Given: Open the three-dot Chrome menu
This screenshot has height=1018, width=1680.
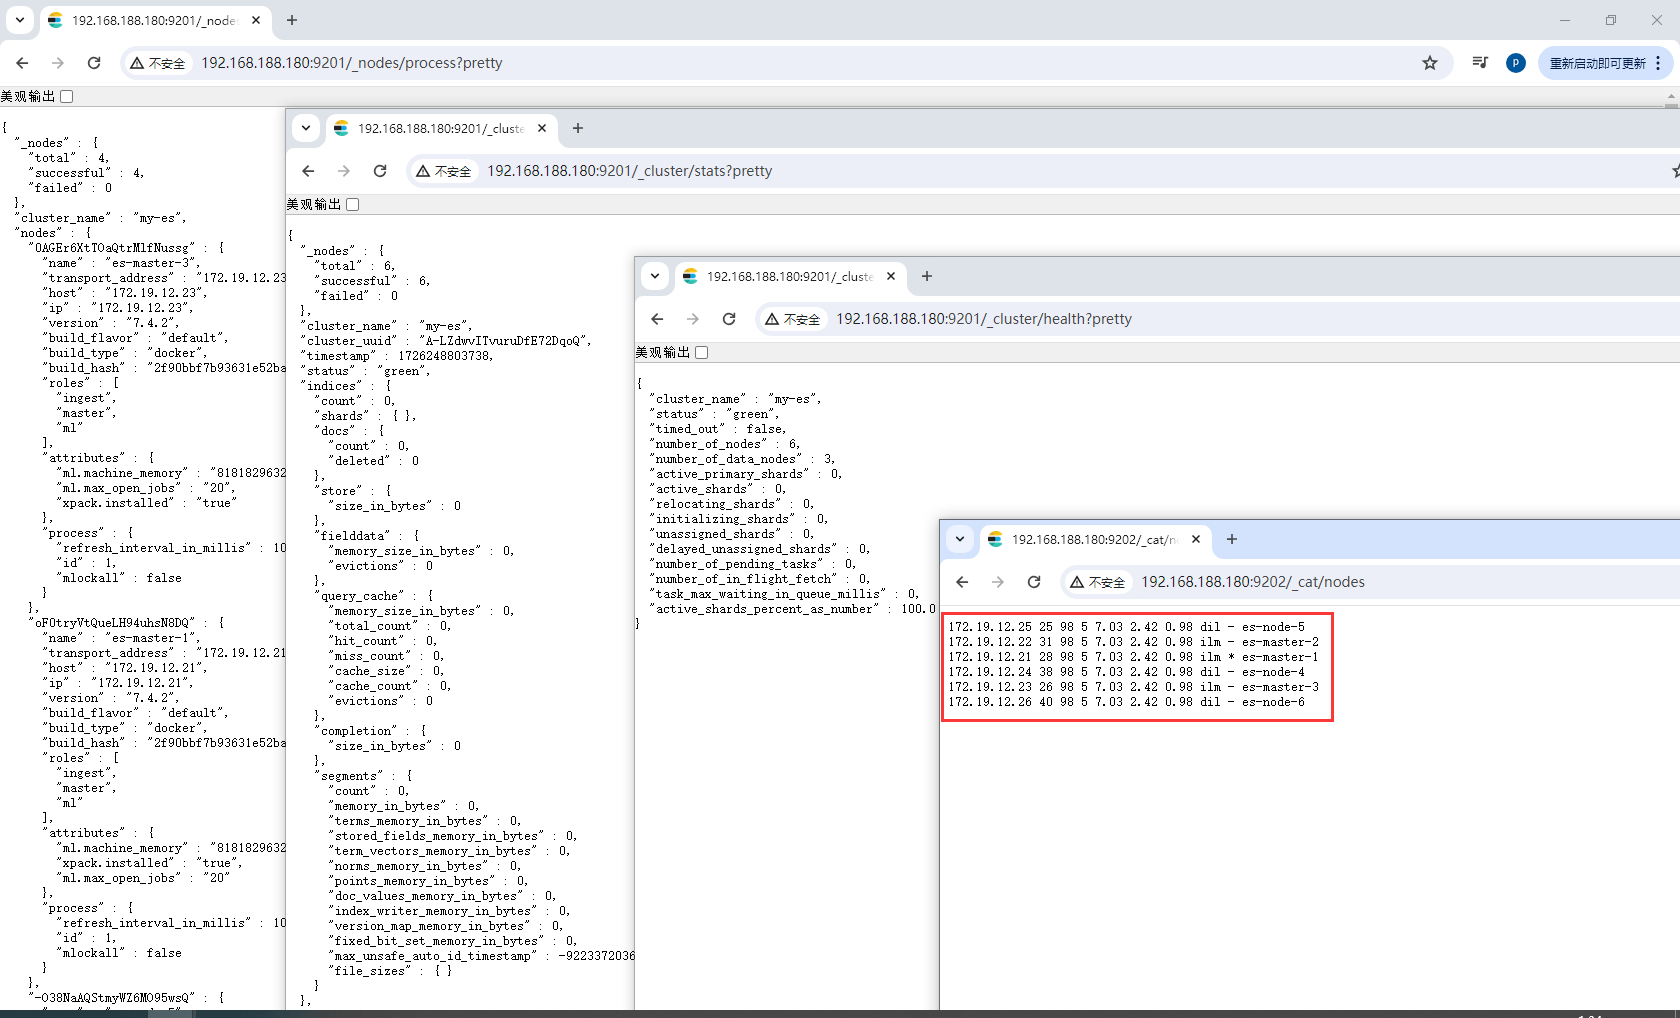Looking at the screenshot, I should pyautogui.click(x=1658, y=63).
